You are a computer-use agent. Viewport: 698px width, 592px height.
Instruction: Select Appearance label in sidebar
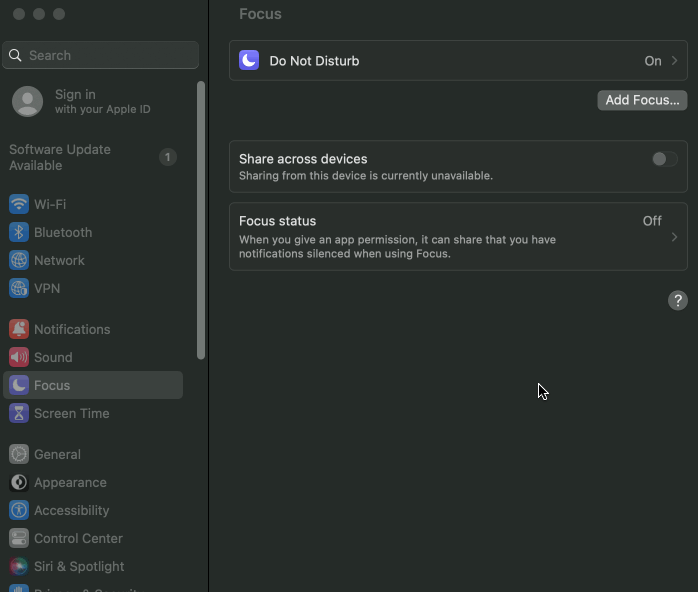click(x=70, y=483)
